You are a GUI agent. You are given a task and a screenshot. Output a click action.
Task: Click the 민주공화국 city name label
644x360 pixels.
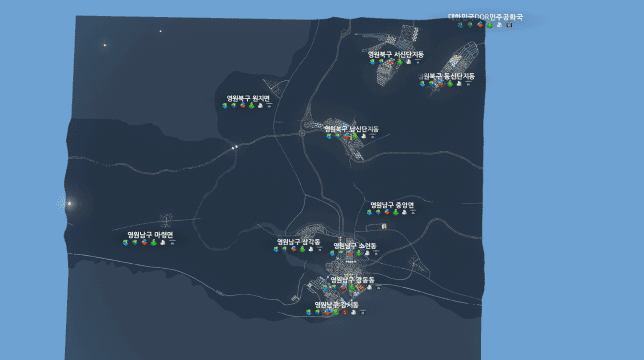pos(485,17)
